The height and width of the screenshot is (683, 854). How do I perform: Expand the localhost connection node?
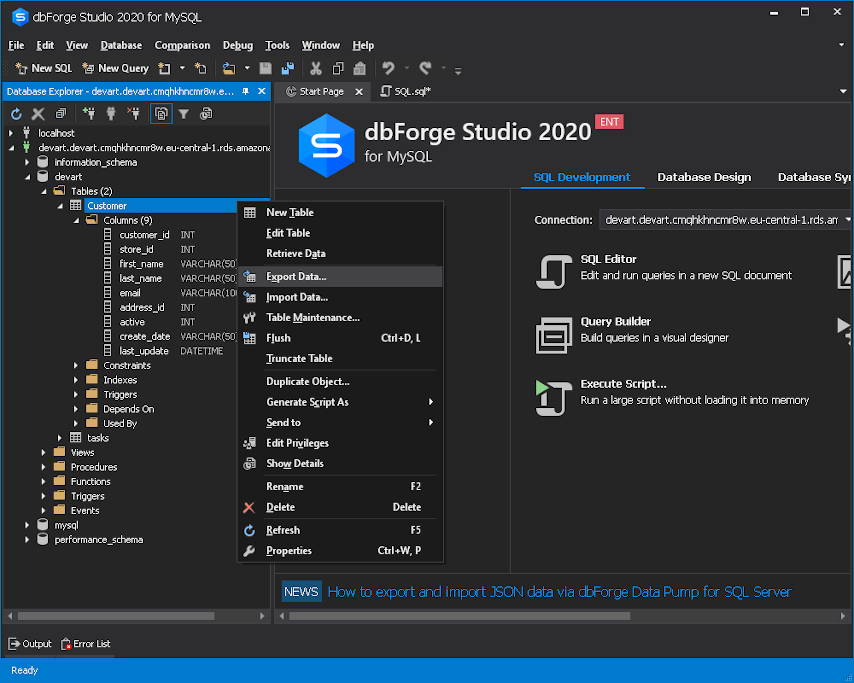[11, 133]
